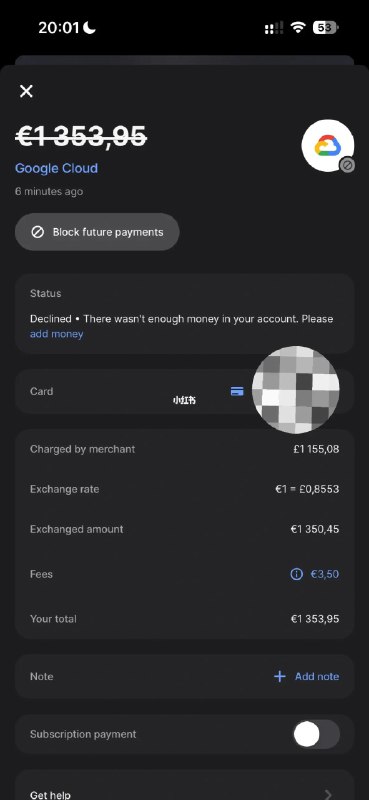
Task: Tap the Google Cloud merchant logo
Action: tap(328, 146)
